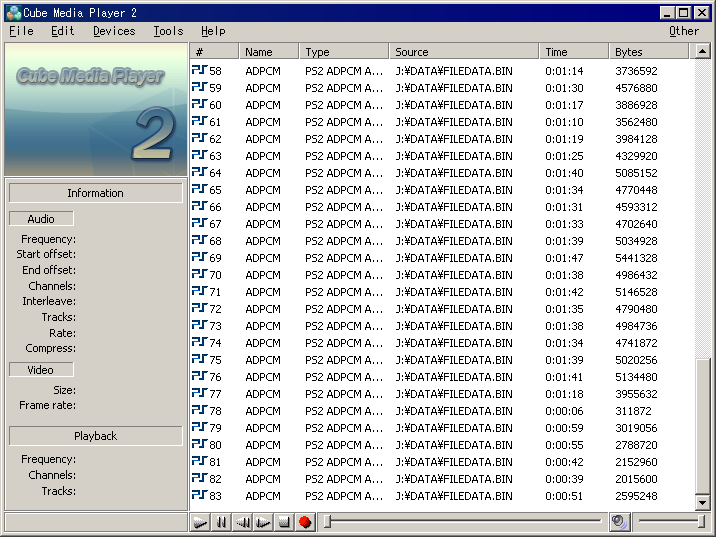The height and width of the screenshot is (537, 716).
Task: Click the ADPCM name in row 77
Action: [x=263, y=394]
